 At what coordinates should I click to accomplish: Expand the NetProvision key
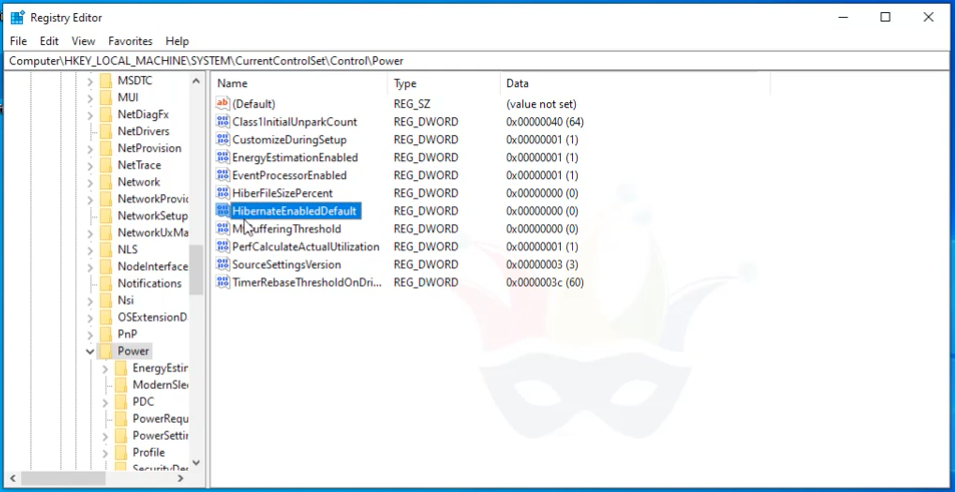[90, 149]
